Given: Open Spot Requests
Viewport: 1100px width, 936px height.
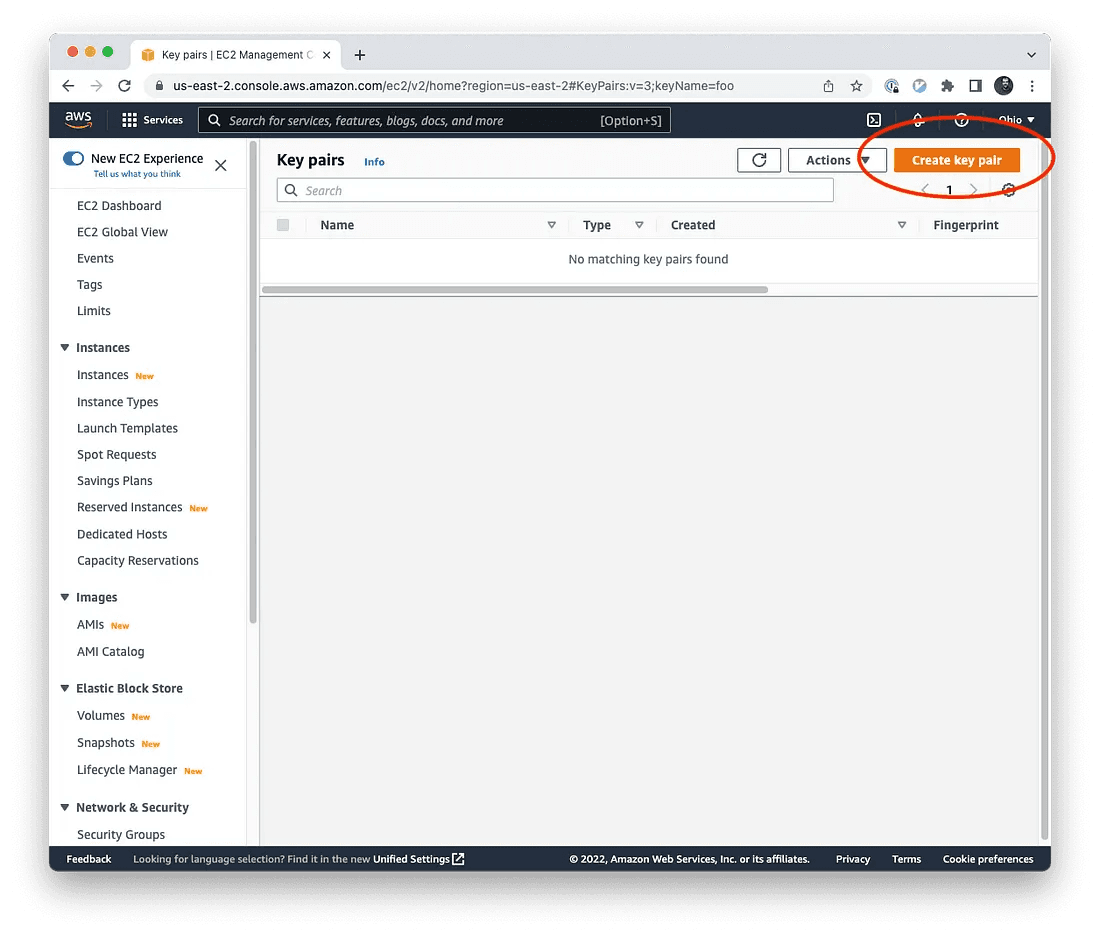Looking at the screenshot, I should 116,455.
